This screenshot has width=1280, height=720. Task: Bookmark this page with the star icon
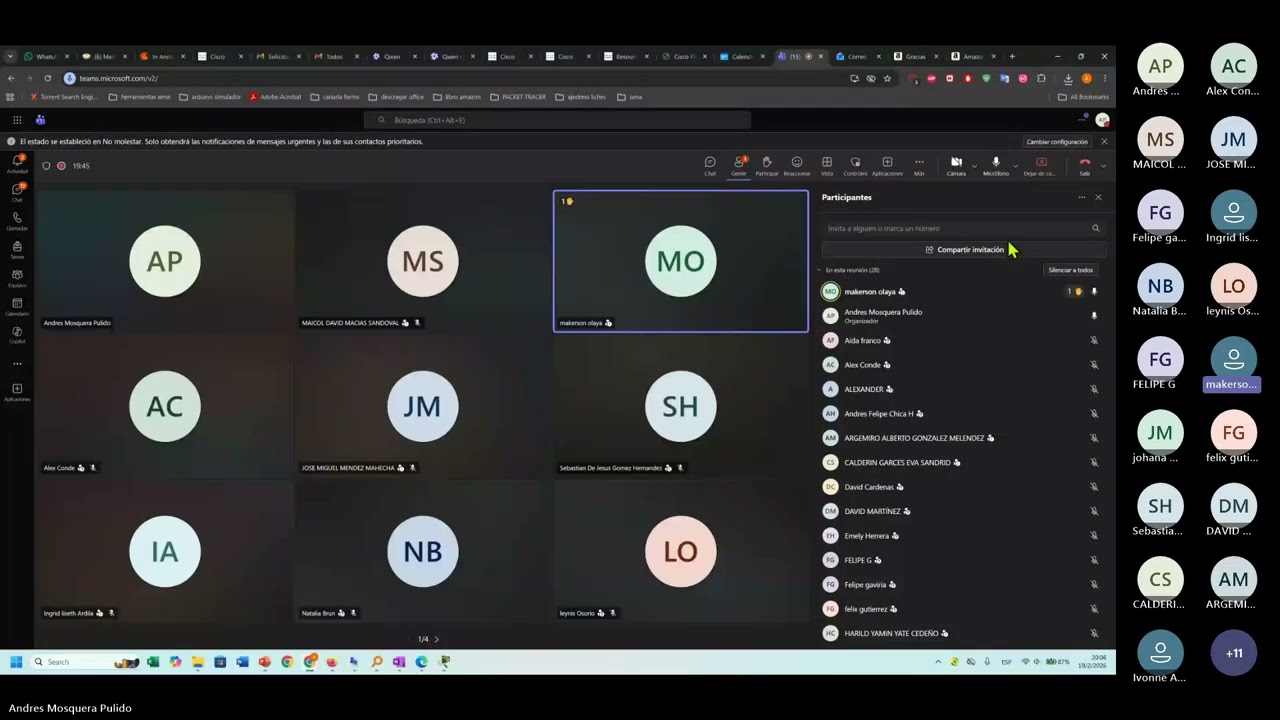[x=887, y=78]
